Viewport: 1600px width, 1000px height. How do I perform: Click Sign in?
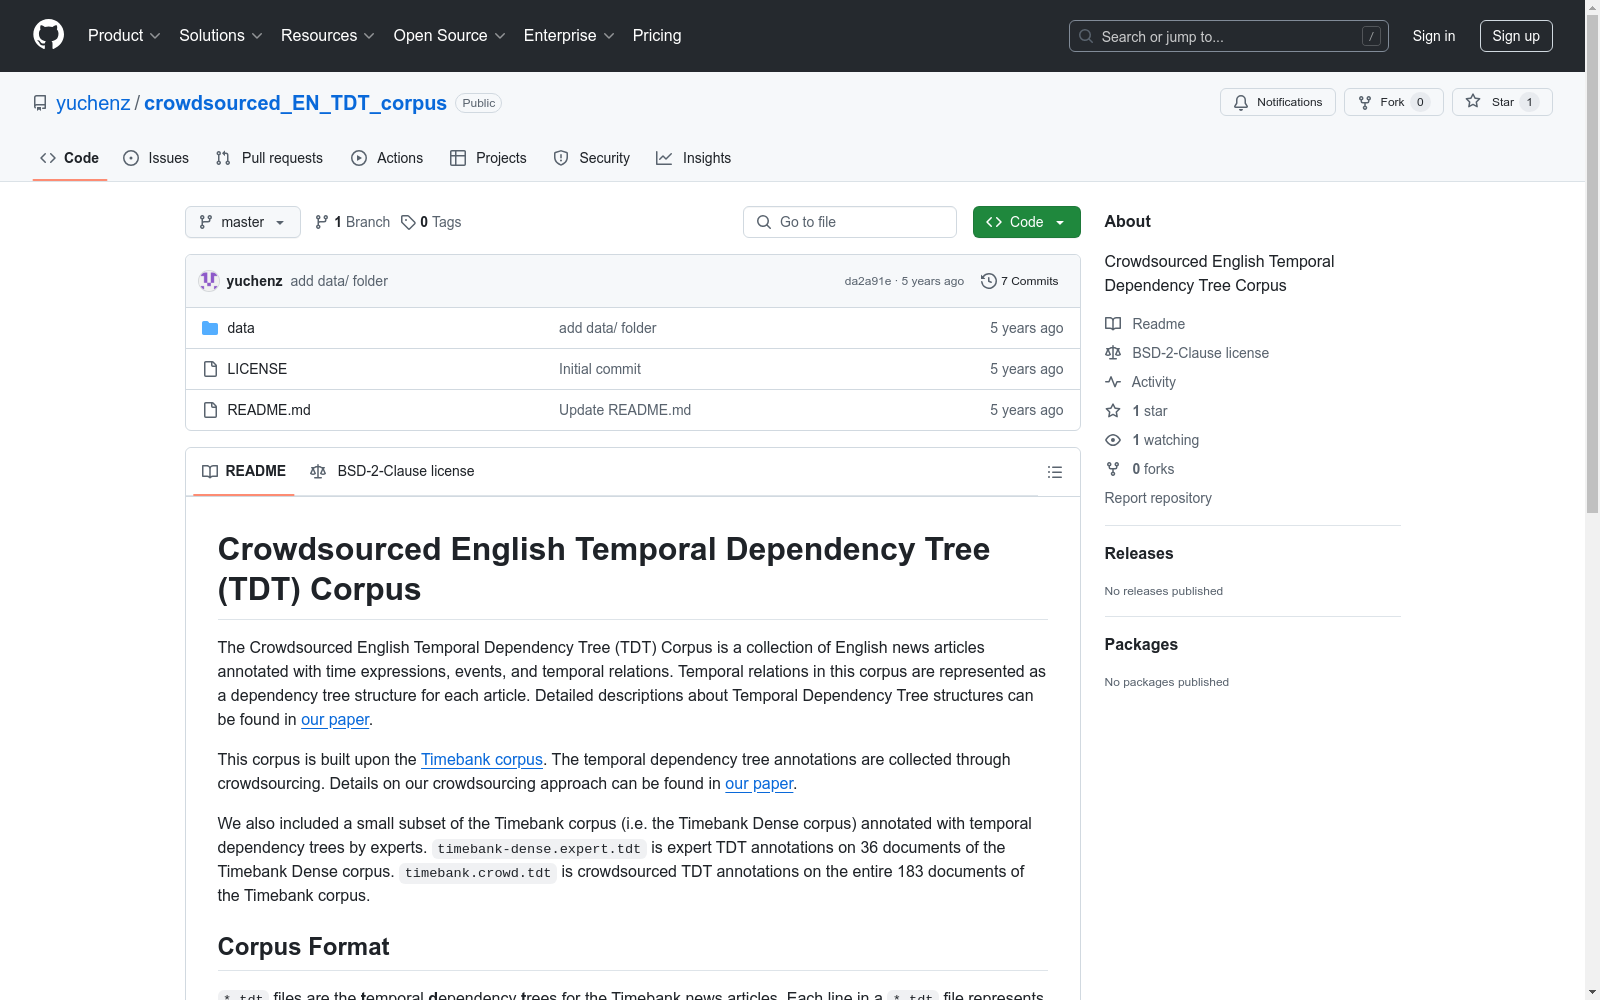coord(1433,36)
